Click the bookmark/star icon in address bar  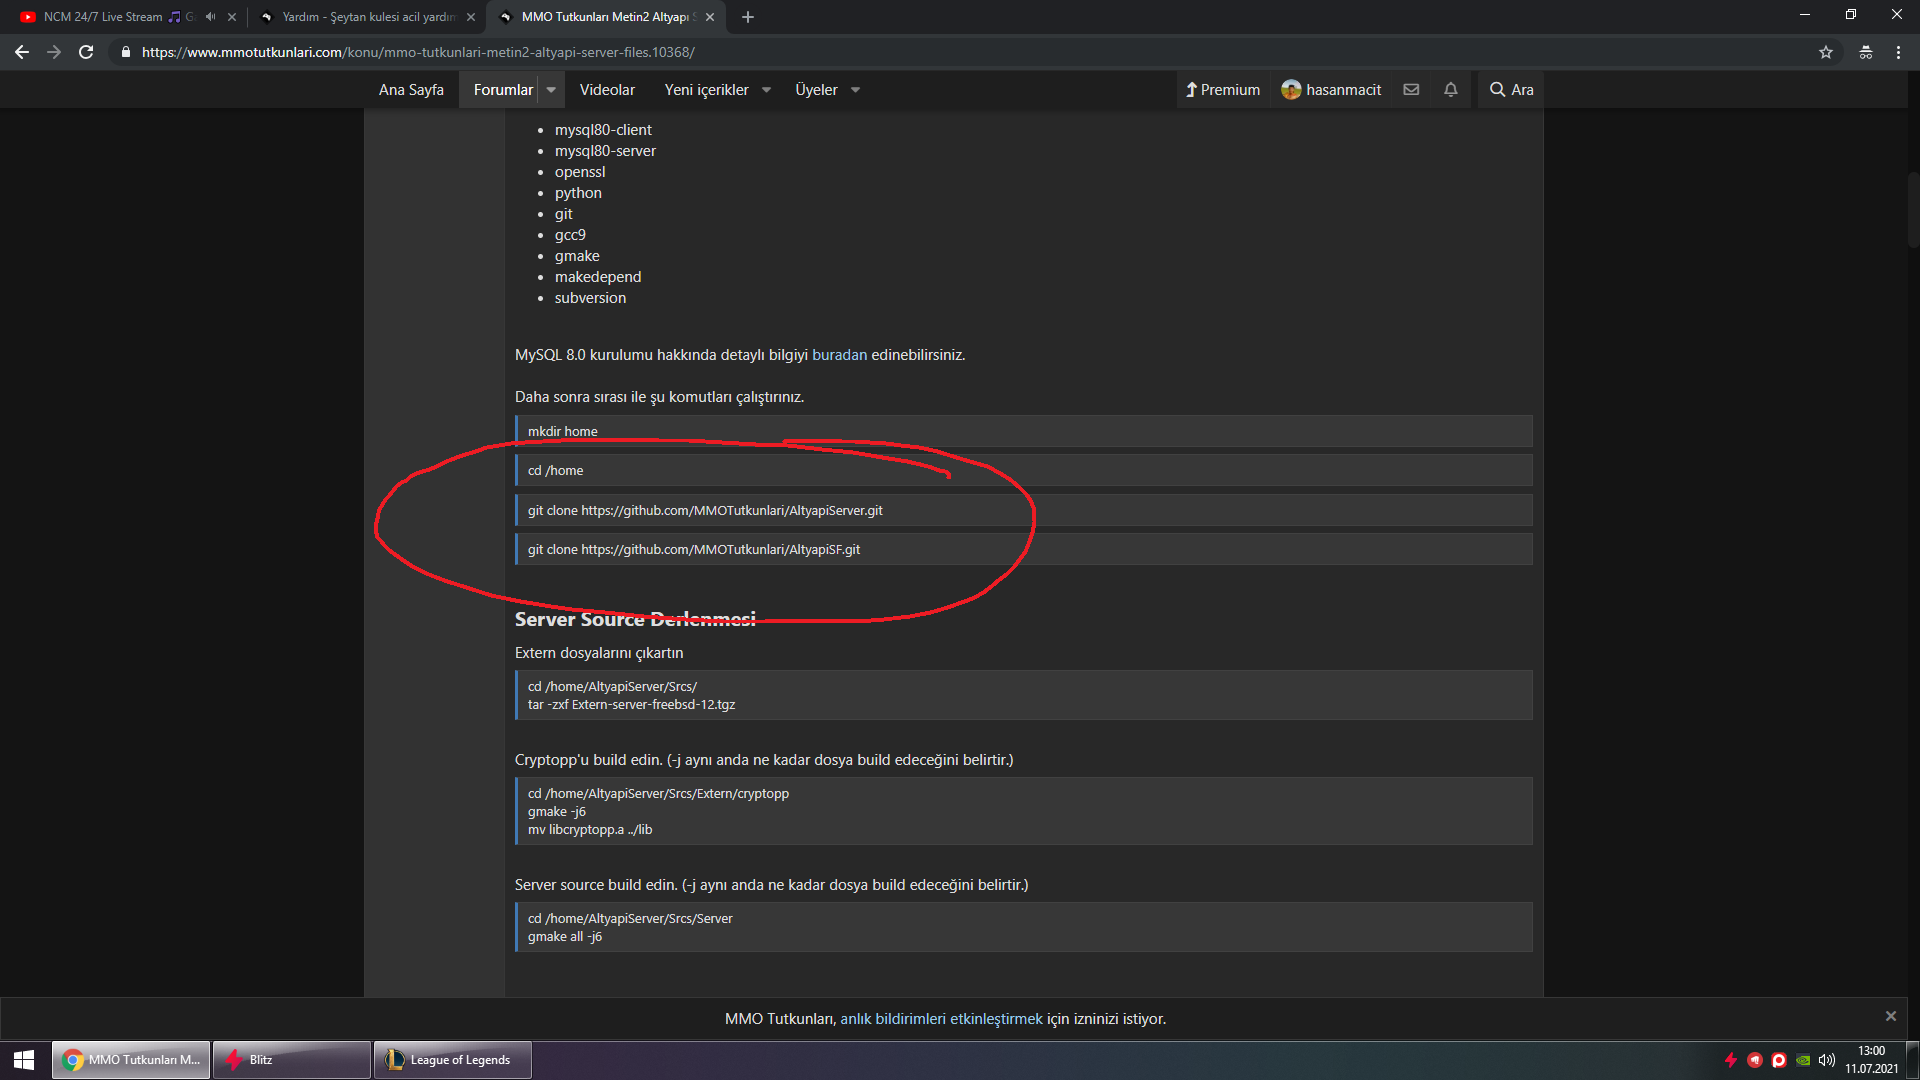click(1826, 51)
